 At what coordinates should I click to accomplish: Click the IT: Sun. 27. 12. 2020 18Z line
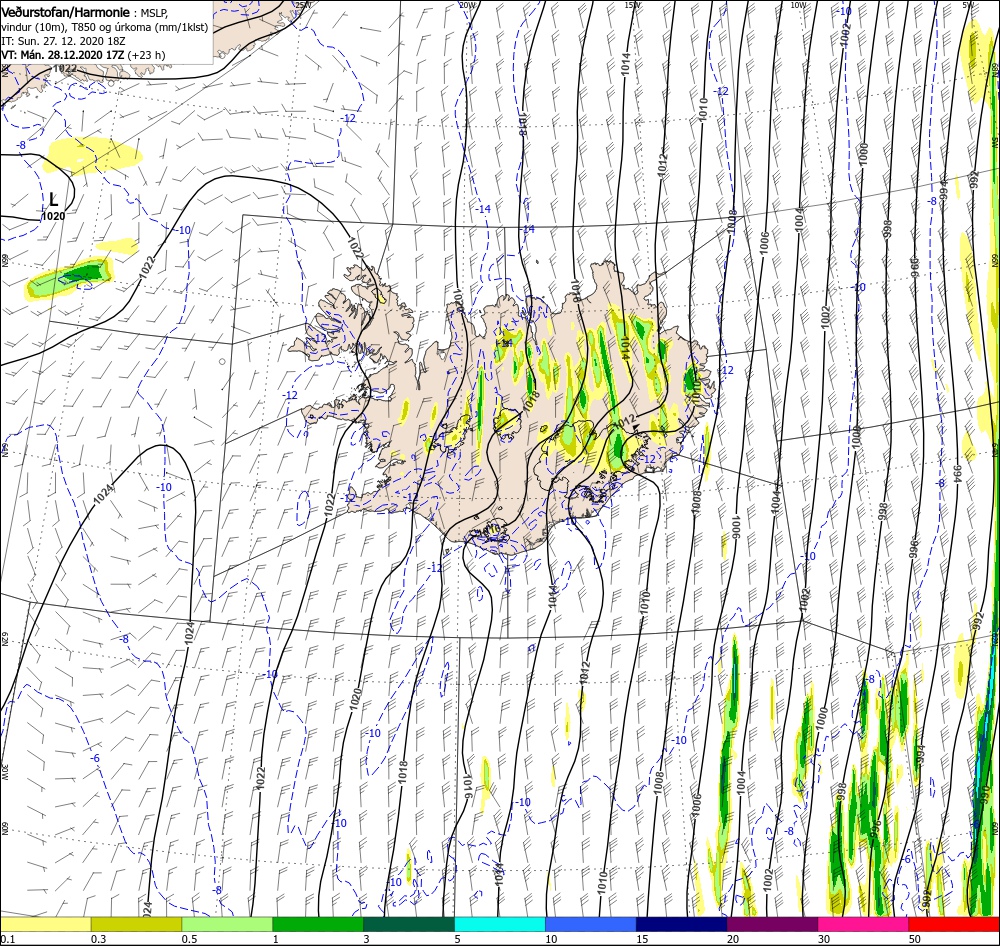[63, 41]
